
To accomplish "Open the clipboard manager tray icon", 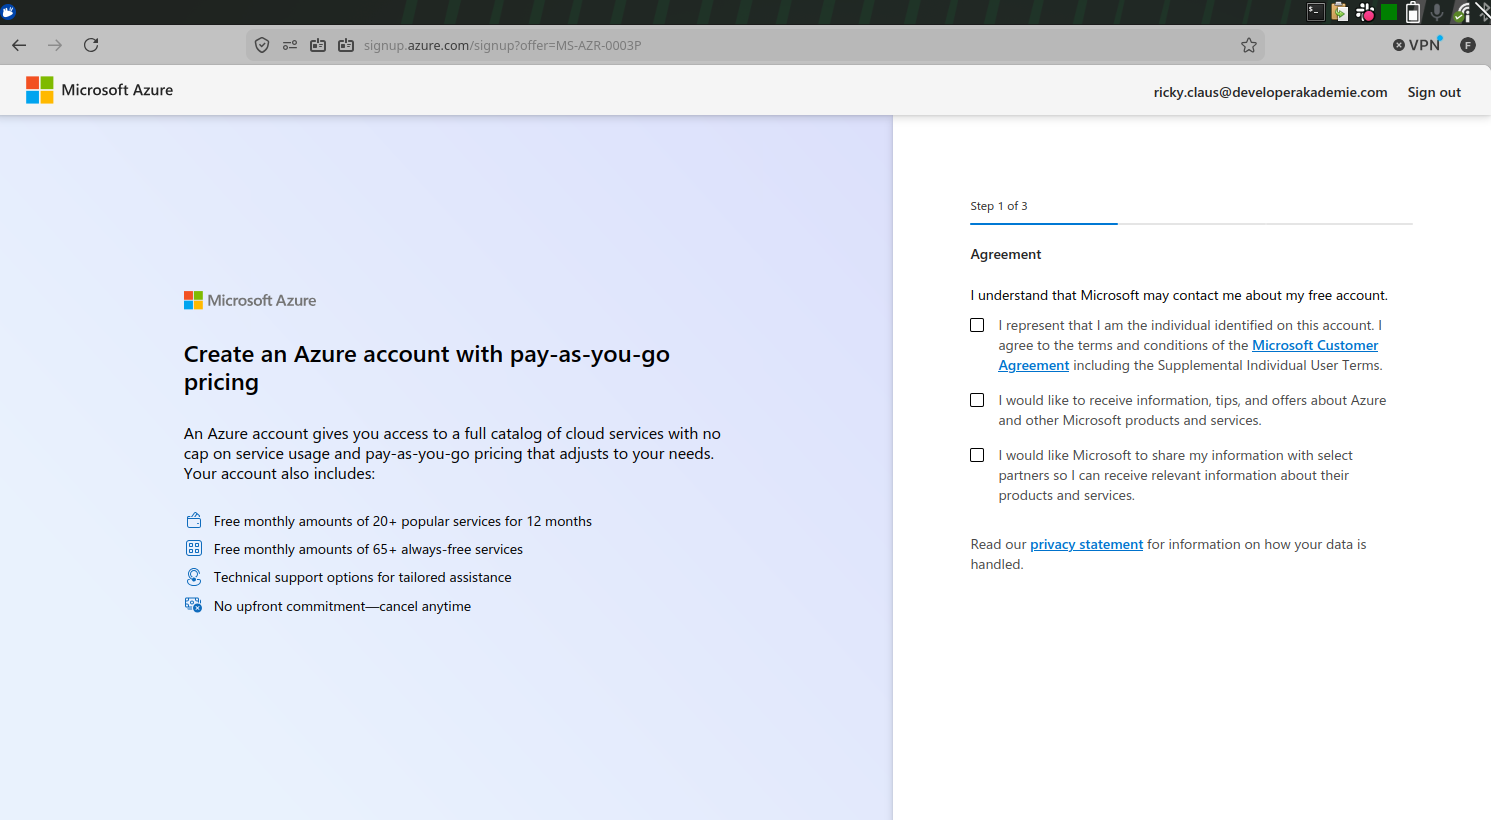I will [x=1340, y=12].
